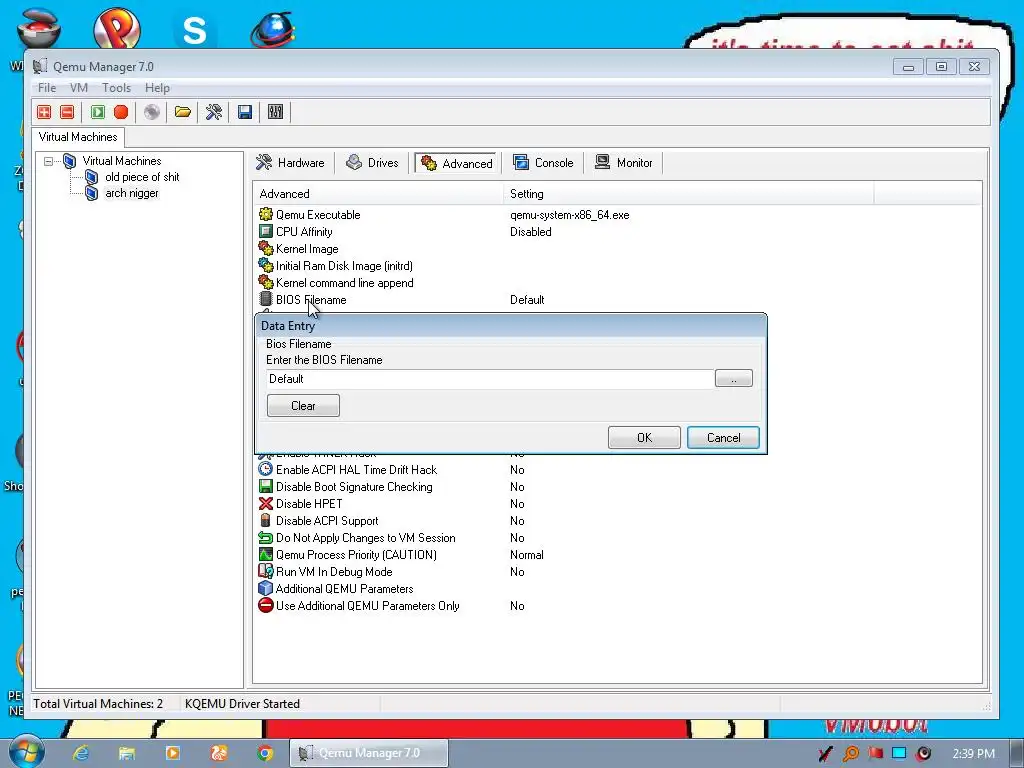Click the Qemu Manager 7.0 taskbar button

tap(370, 753)
